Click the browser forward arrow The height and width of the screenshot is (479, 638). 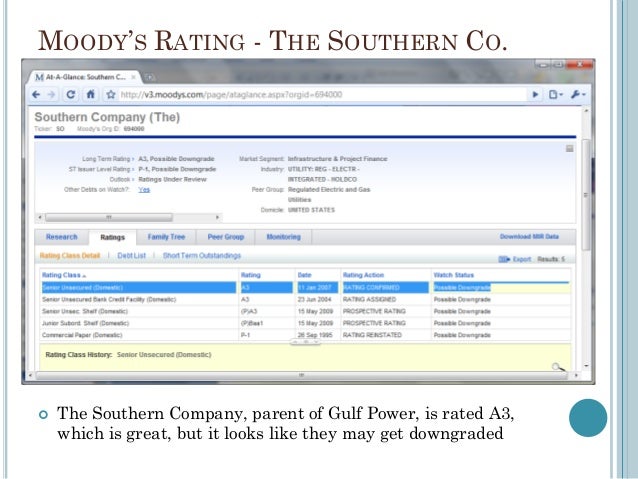pyautogui.click(x=51, y=94)
